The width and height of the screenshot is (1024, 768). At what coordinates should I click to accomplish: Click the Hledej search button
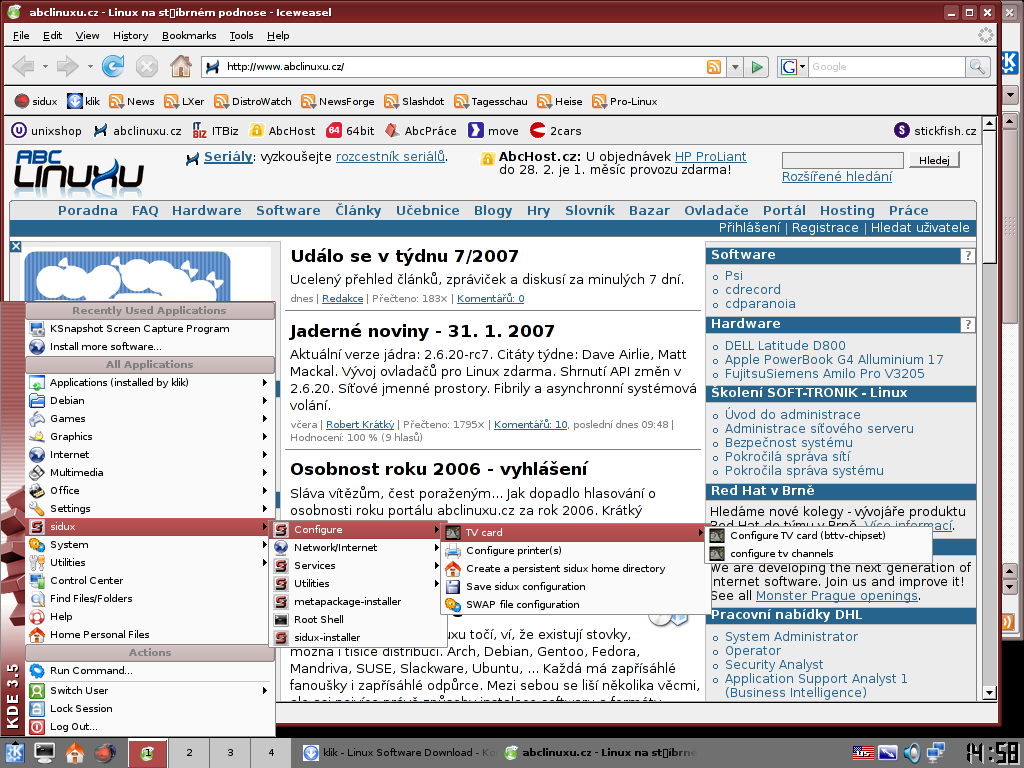tap(934, 160)
